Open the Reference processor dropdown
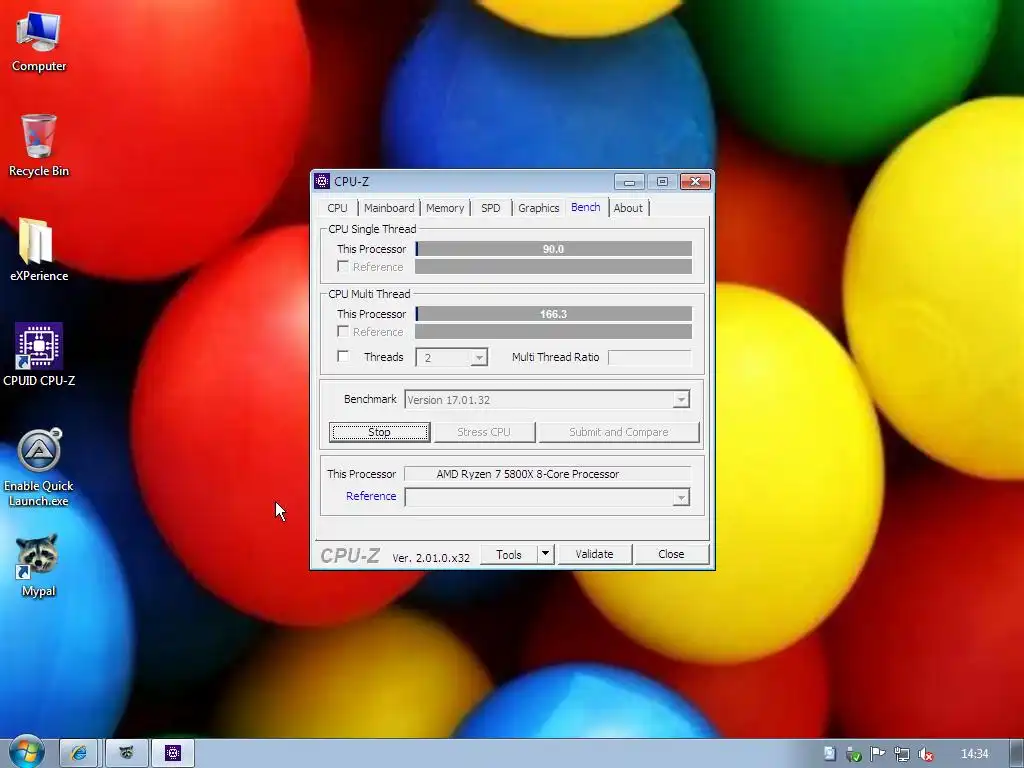Image resolution: width=1024 pixels, height=768 pixels. [680, 498]
